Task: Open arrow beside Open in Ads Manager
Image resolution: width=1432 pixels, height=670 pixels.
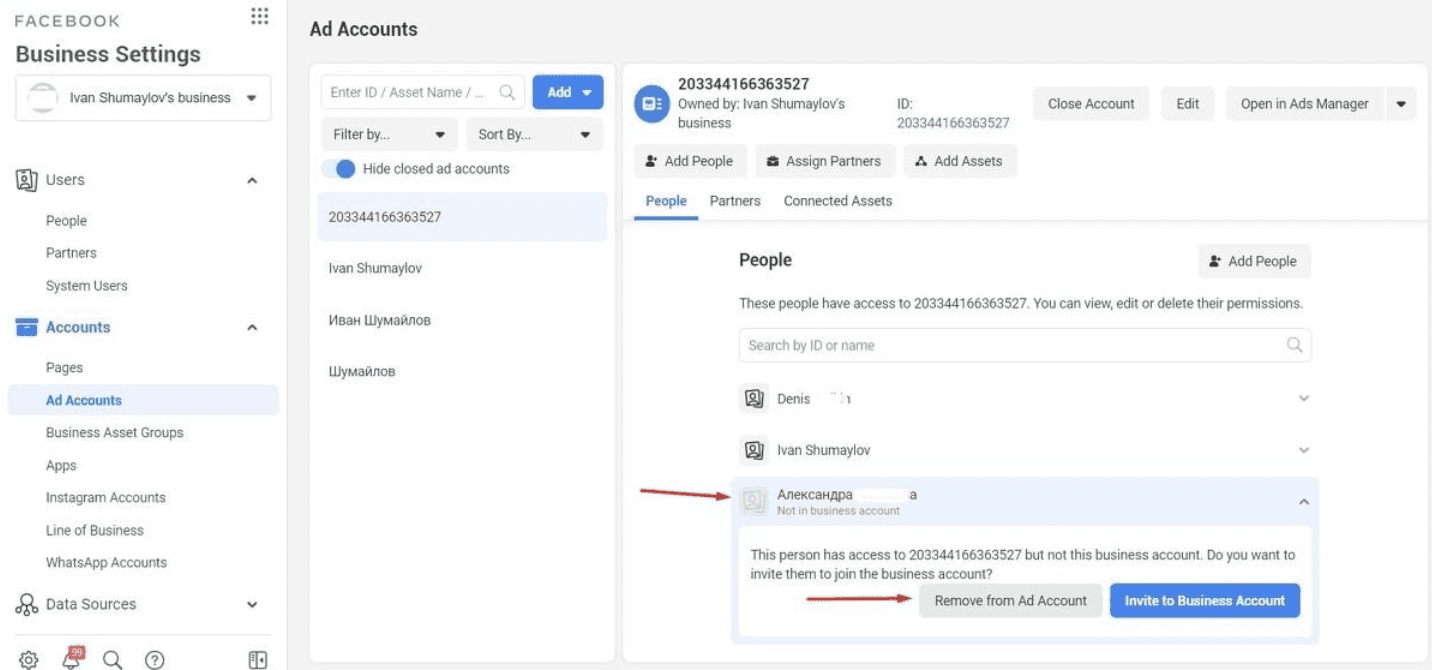Action: 1401,104
